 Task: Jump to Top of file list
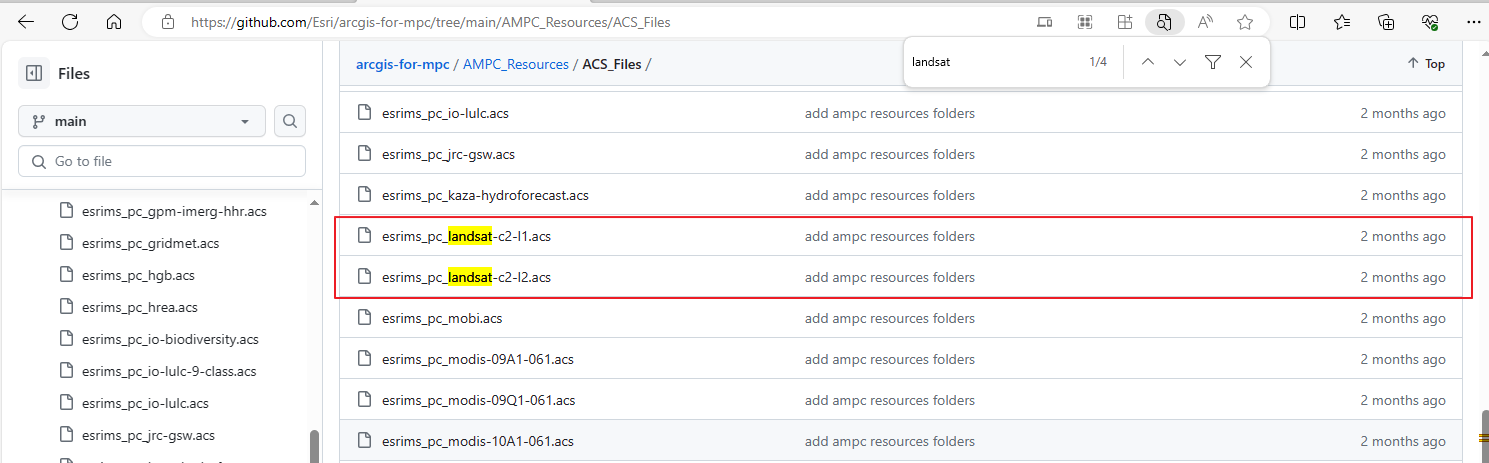click(x=1426, y=63)
